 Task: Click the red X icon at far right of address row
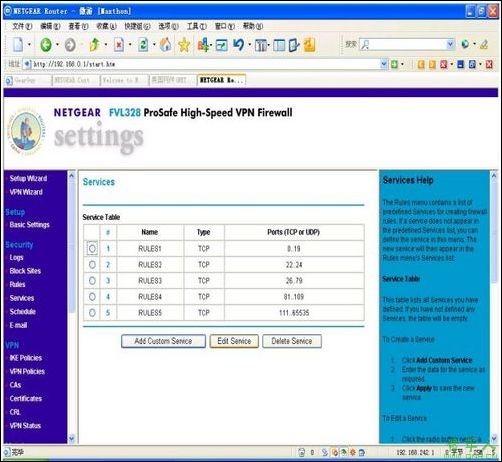489,64
